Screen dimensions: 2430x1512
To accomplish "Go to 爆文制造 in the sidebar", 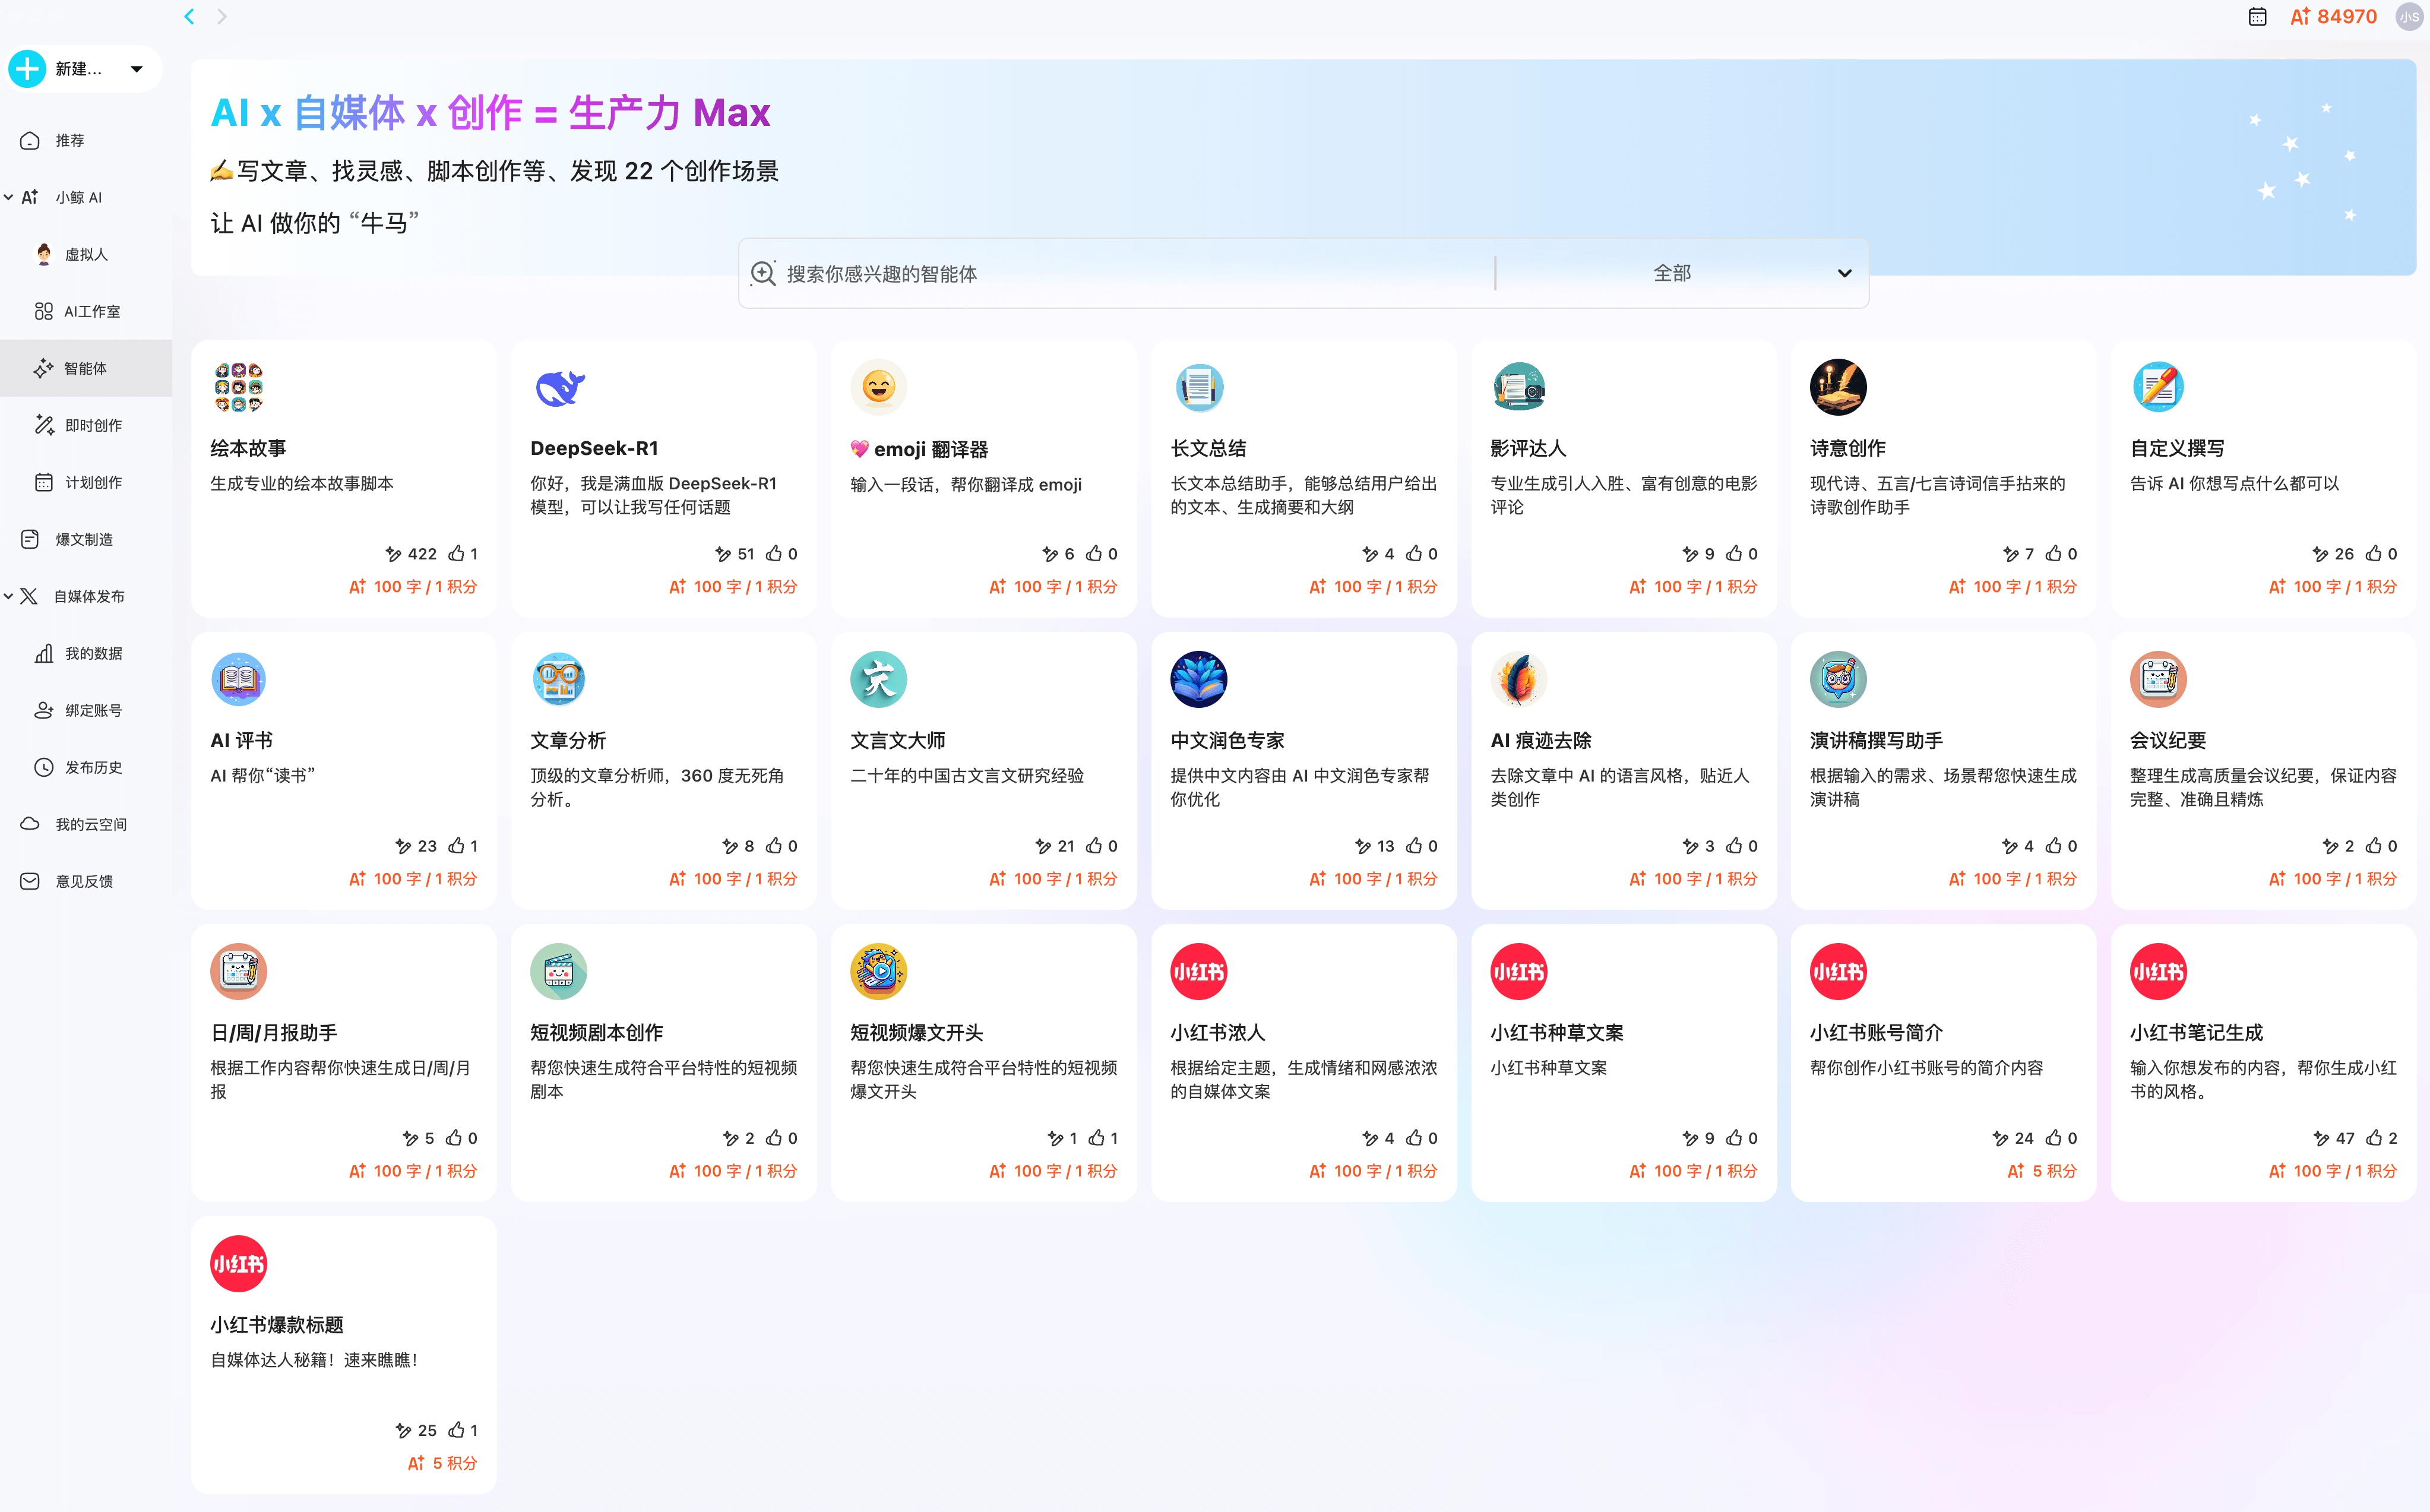I will [84, 539].
